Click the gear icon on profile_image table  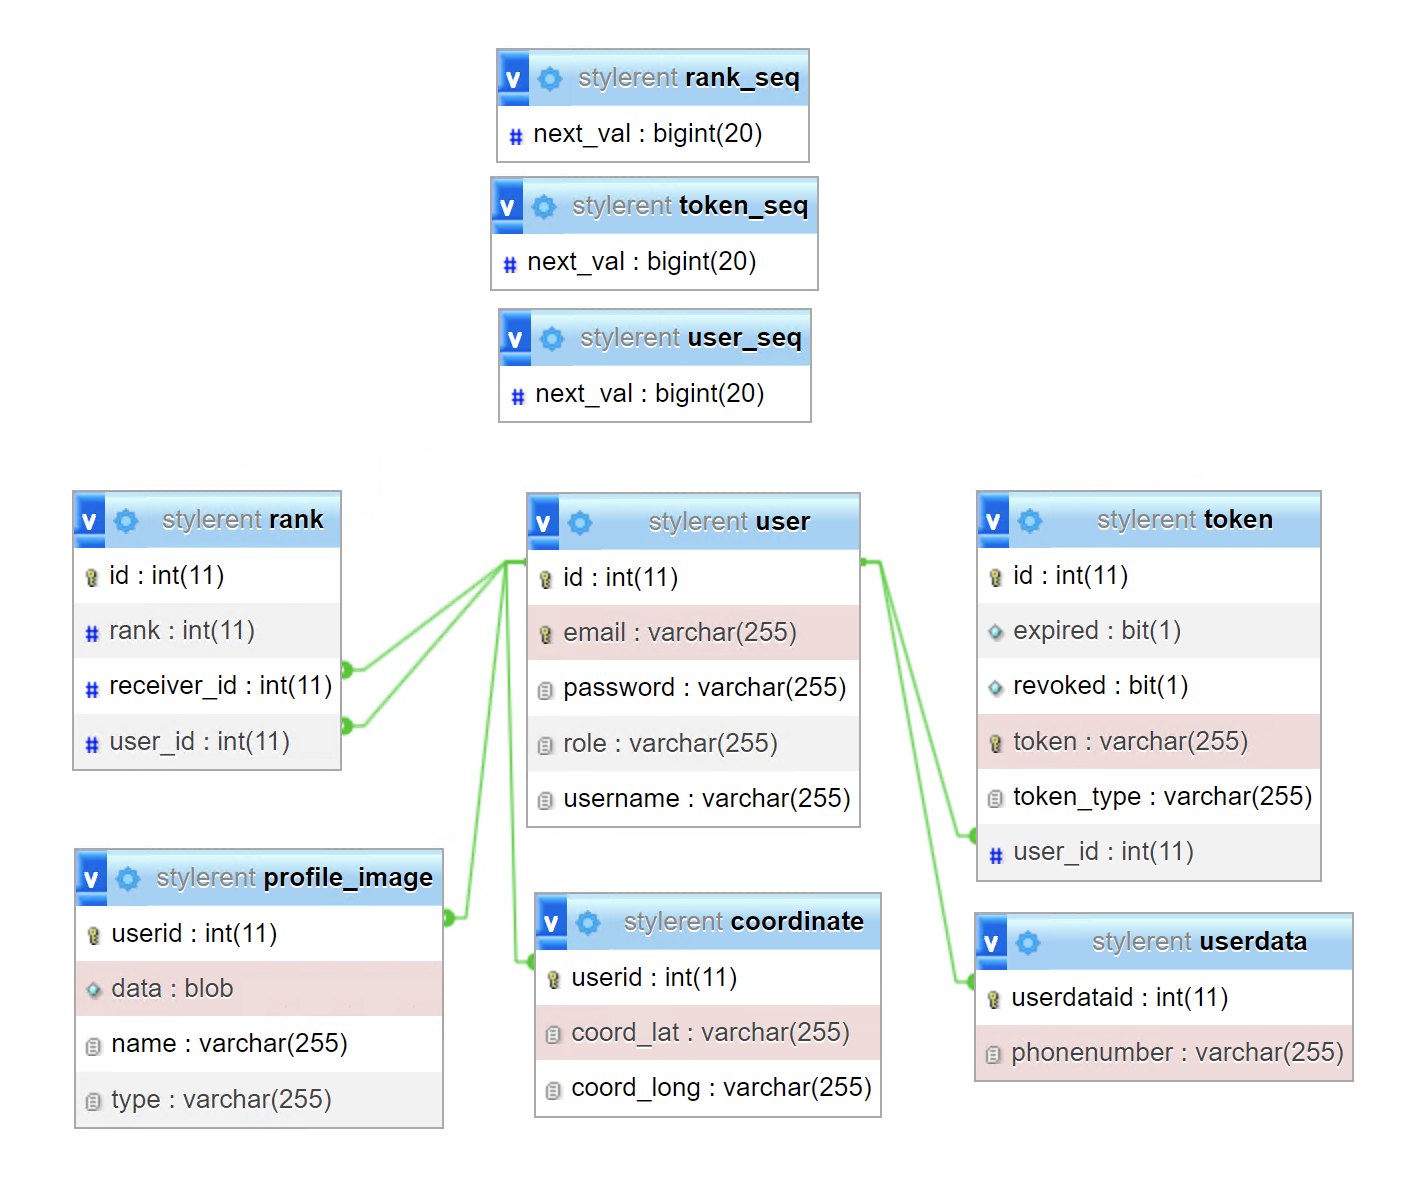(x=128, y=878)
